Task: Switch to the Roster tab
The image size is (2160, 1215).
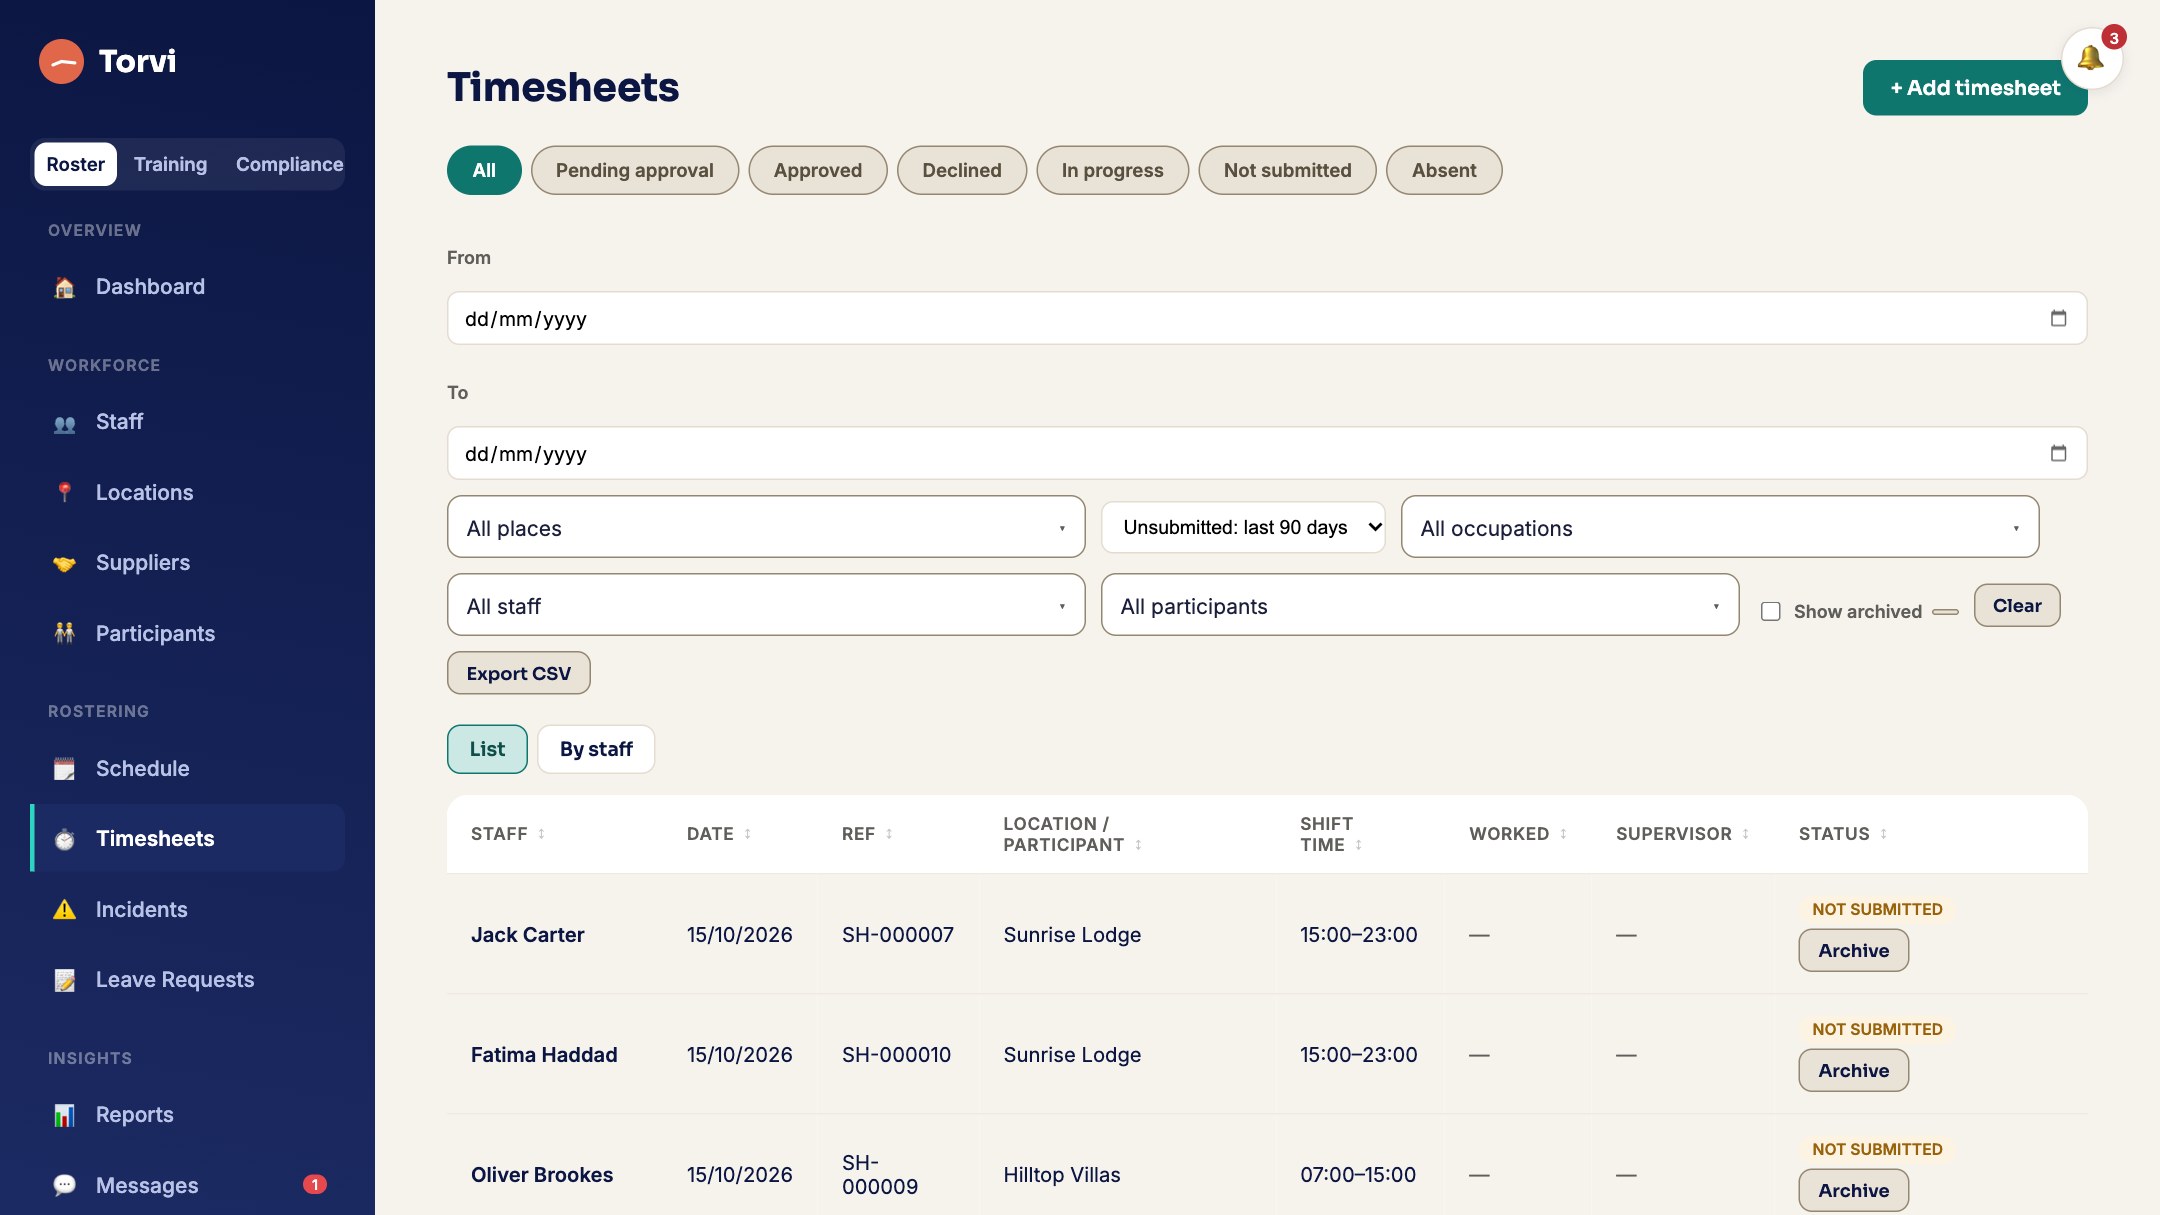Action: pos(75,164)
